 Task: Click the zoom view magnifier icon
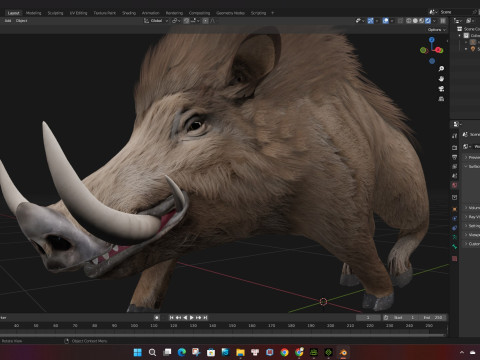(x=441, y=69)
